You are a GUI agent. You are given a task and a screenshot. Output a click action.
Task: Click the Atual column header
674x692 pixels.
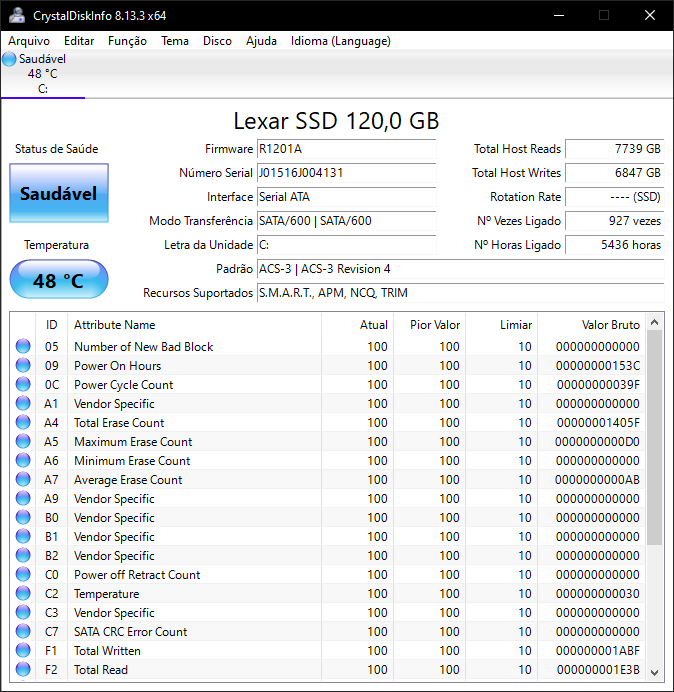click(x=358, y=325)
